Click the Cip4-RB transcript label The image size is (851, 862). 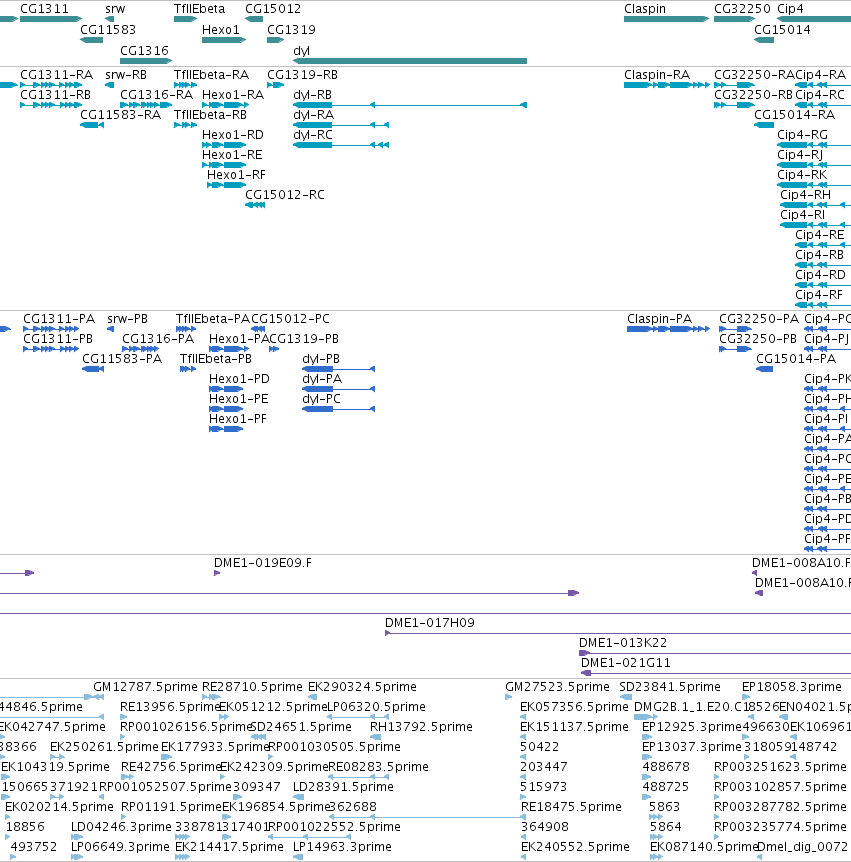point(820,255)
